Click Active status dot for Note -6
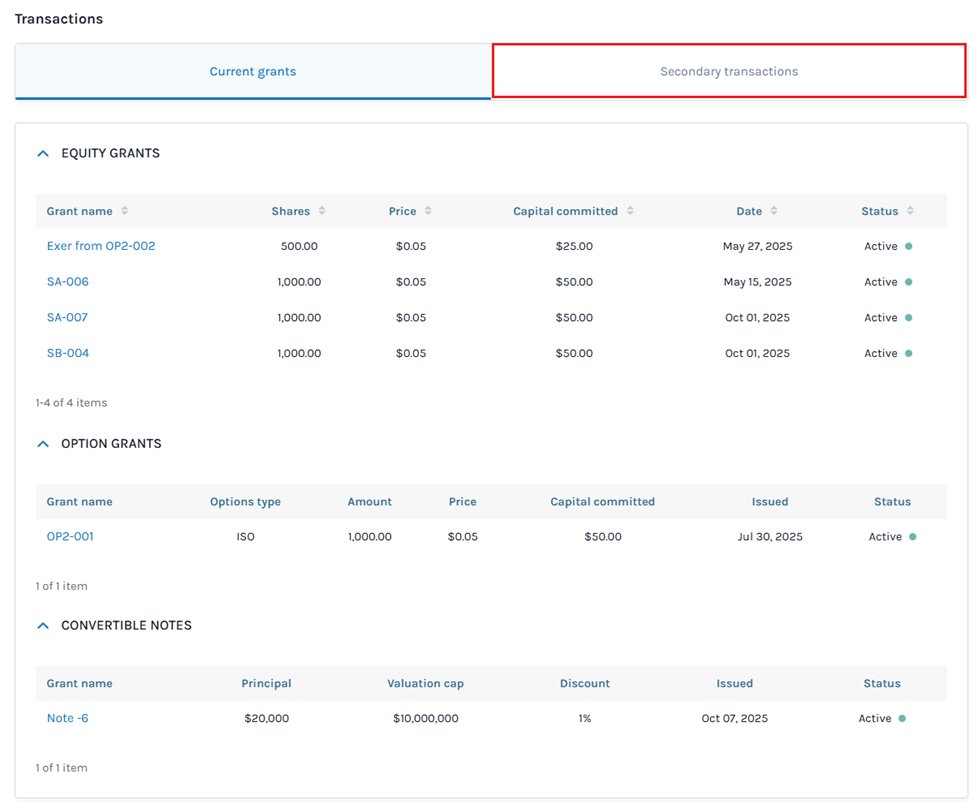This screenshot has width=974, height=804. pos(901,718)
